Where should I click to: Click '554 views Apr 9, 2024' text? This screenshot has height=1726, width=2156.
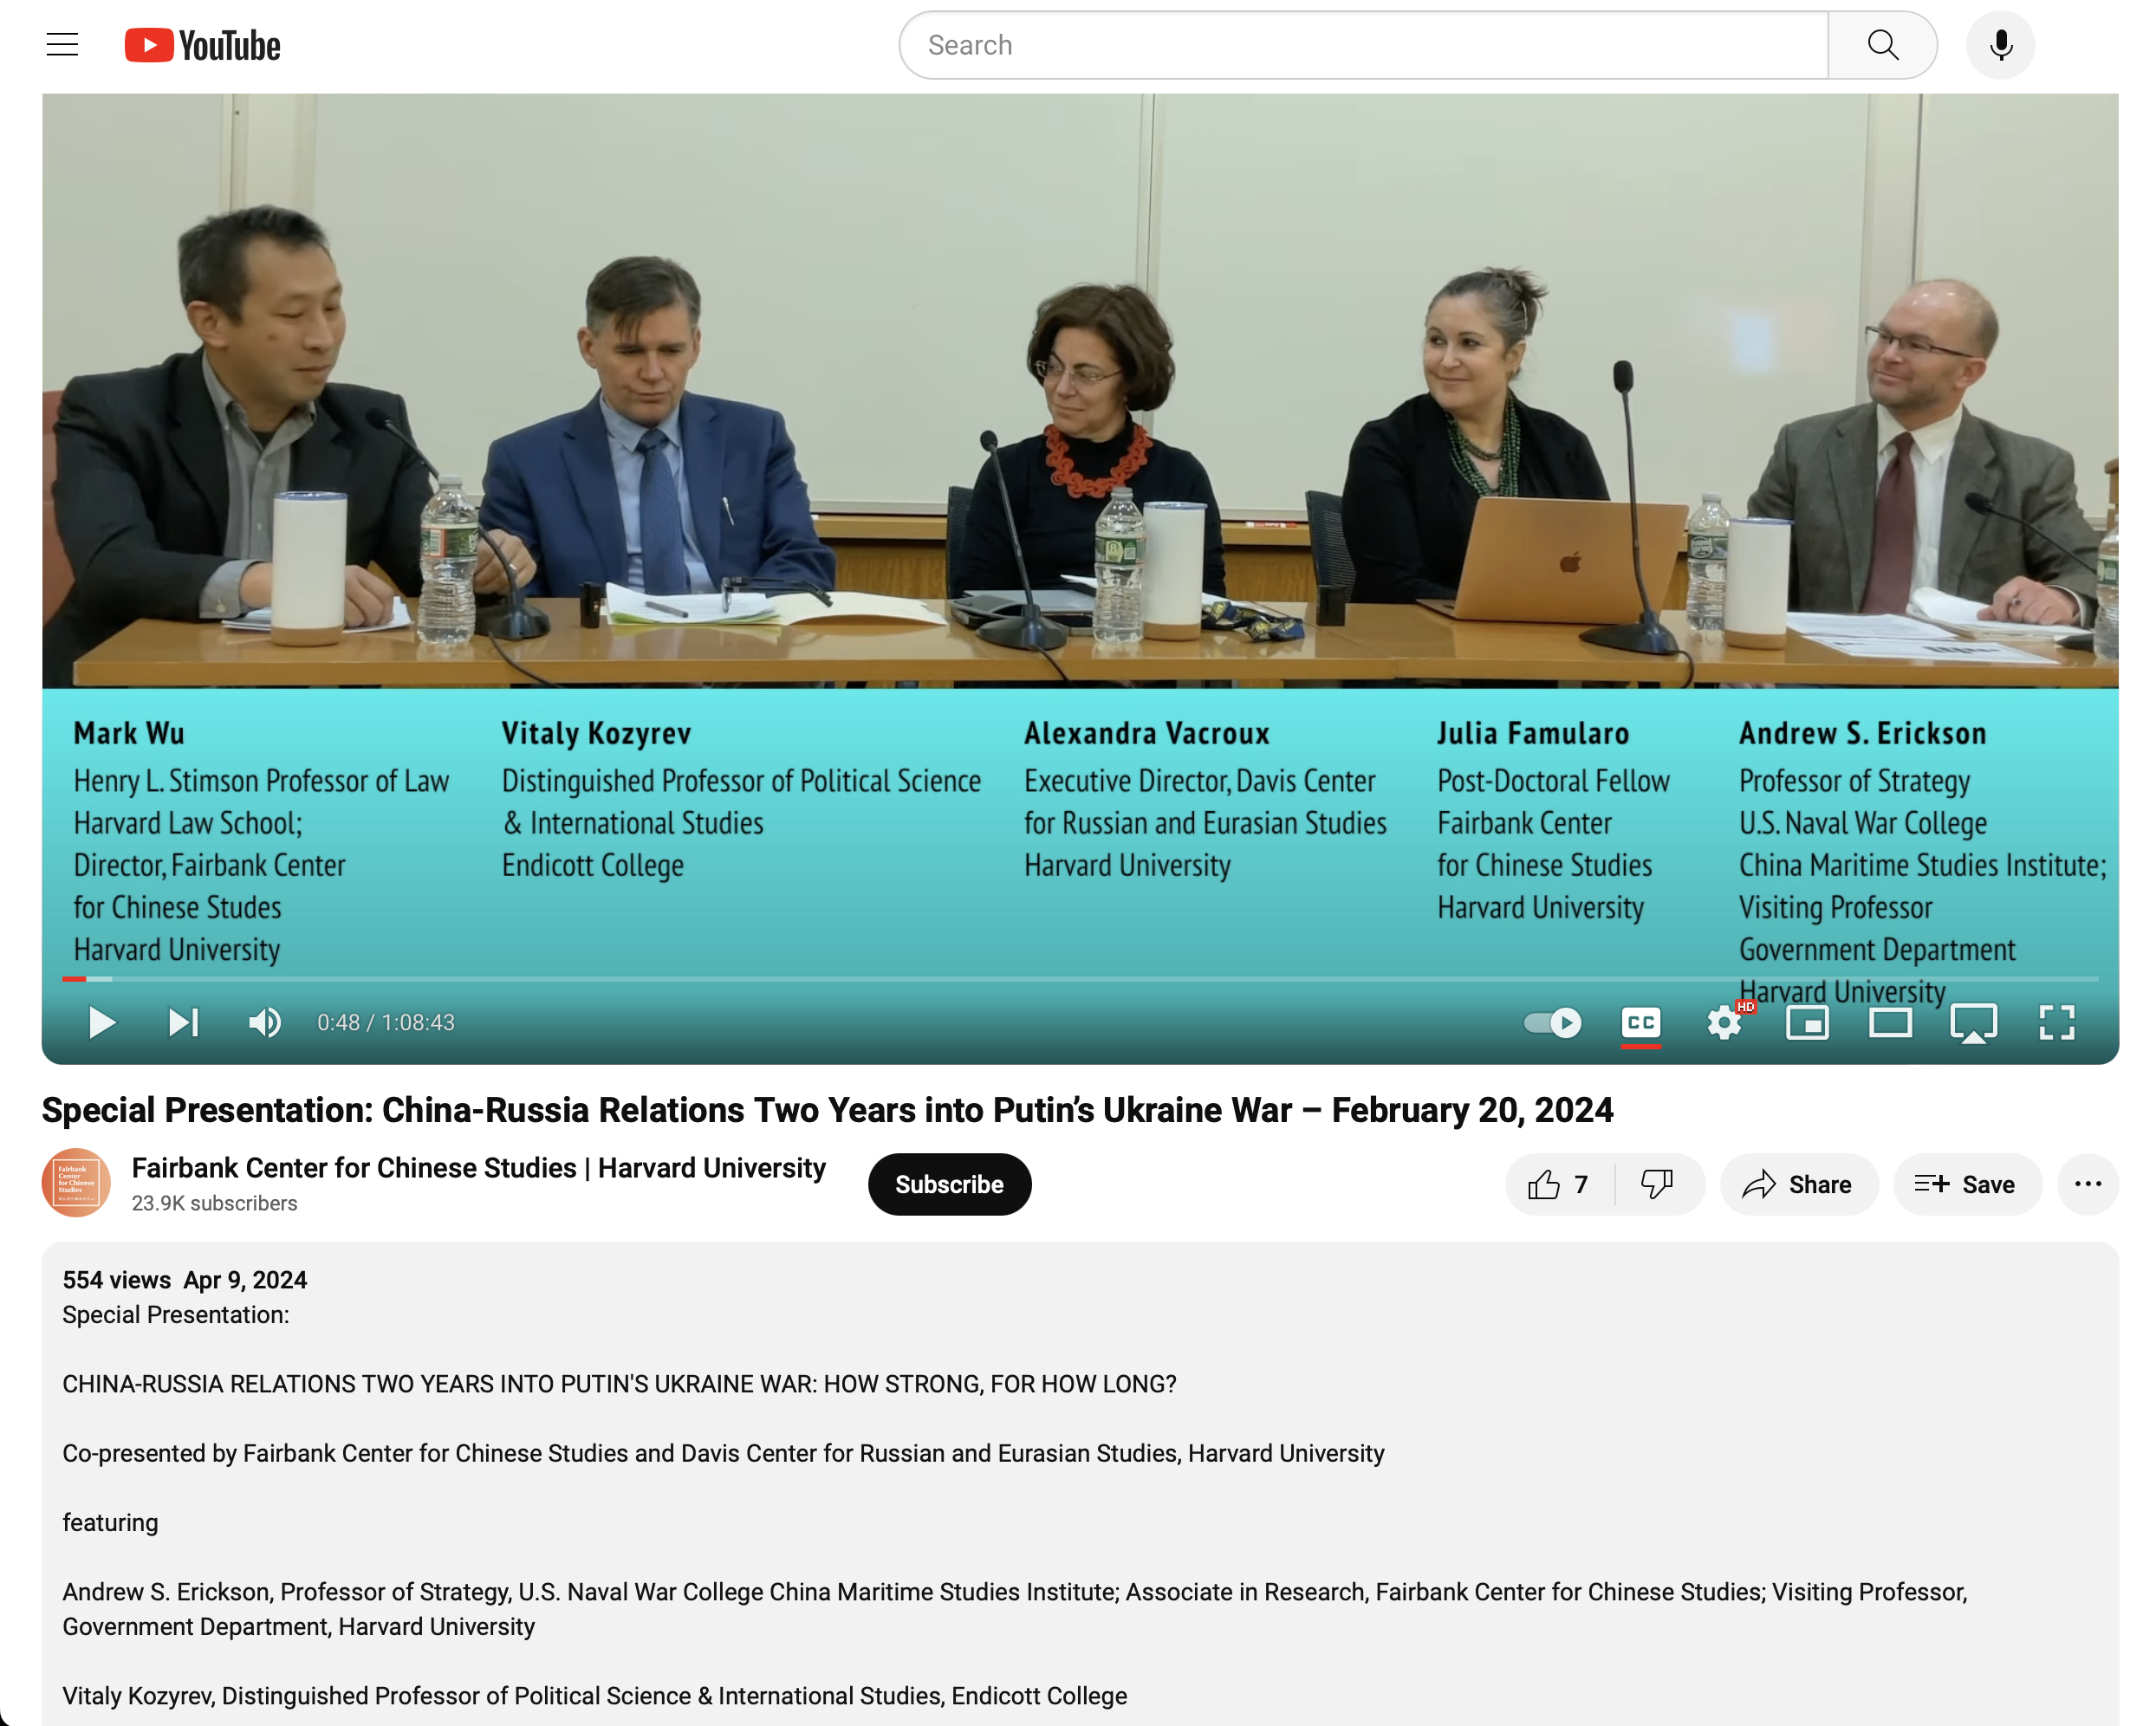184,1280
